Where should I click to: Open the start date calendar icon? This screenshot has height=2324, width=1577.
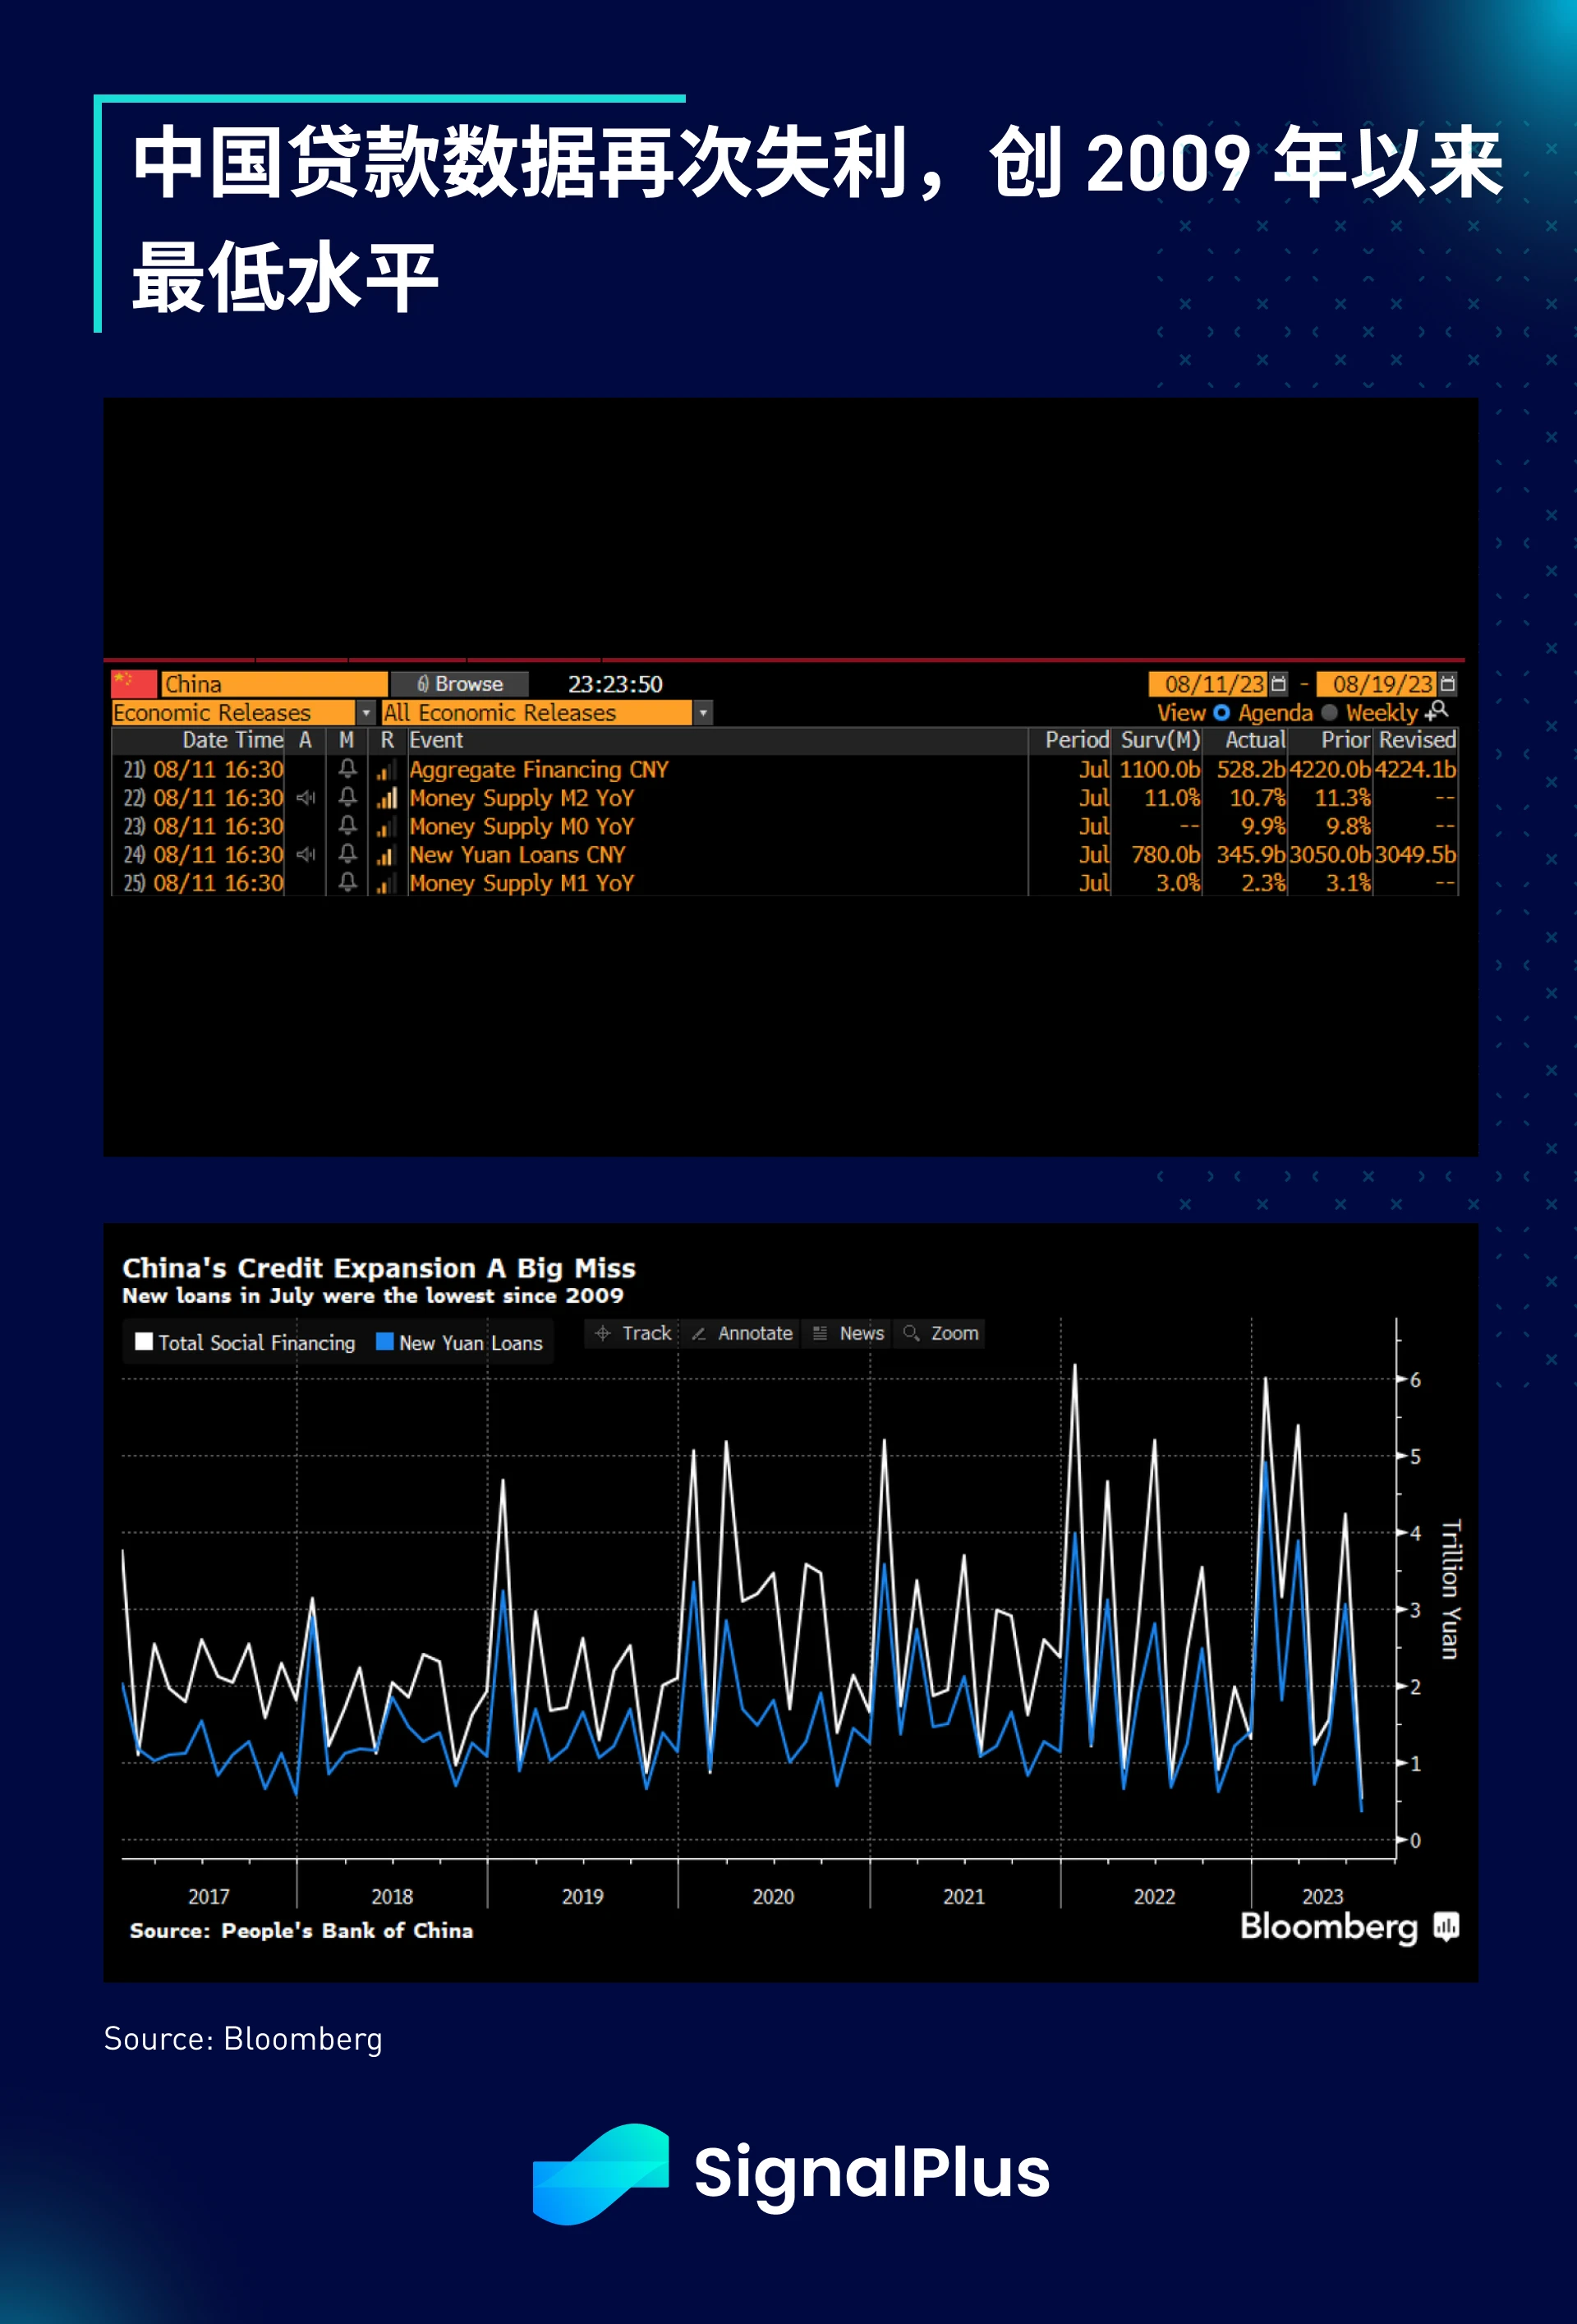tap(1278, 684)
